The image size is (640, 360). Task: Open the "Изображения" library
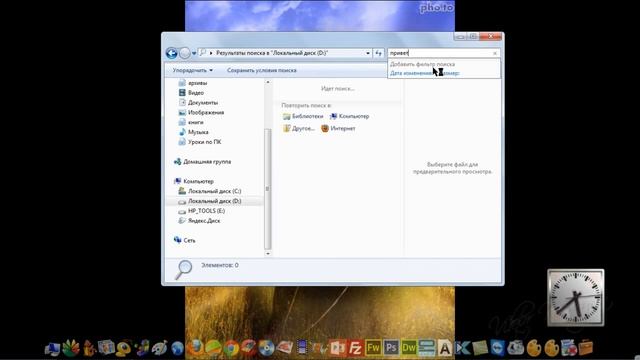click(x=201, y=112)
